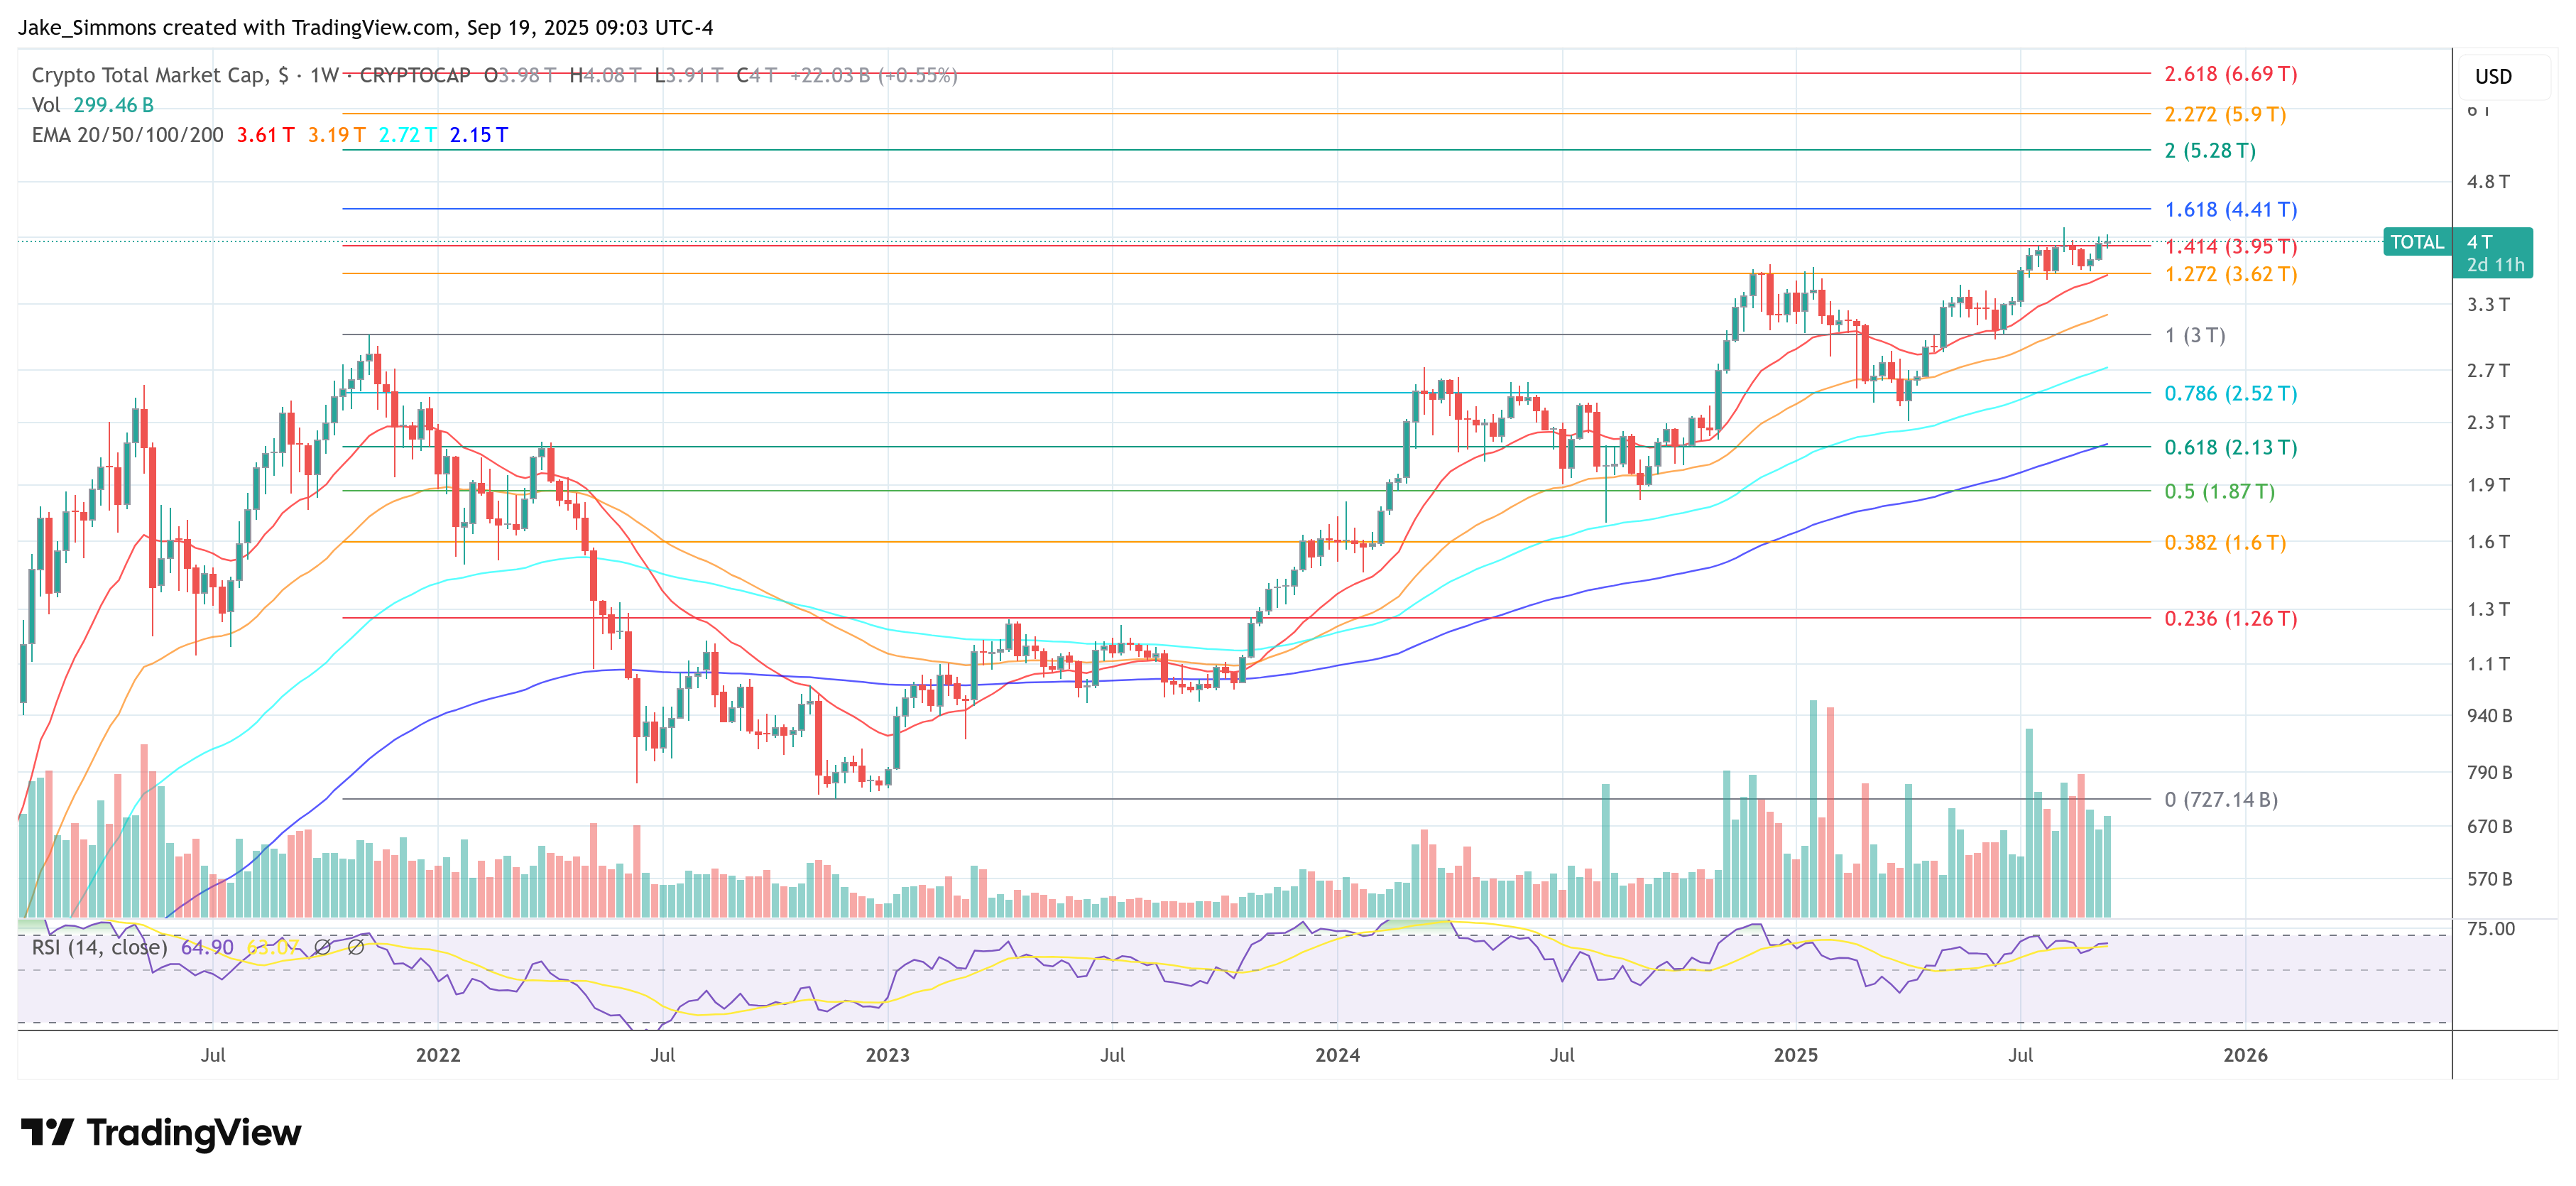Viewport: 2576px width, 1186px height.
Task: Select the RSI (14, close) indicator legend
Action: pos(99,946)
